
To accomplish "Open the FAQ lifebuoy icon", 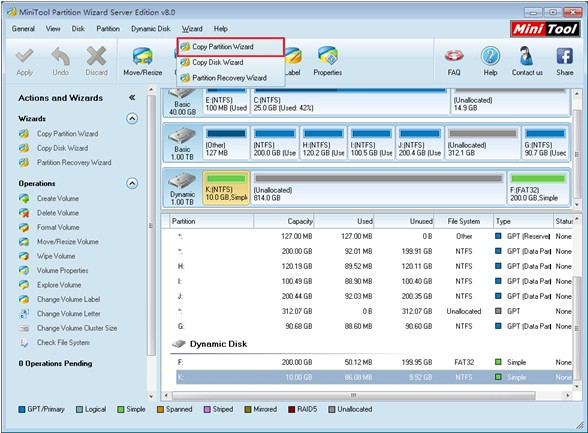I will (x=454, y=56).
